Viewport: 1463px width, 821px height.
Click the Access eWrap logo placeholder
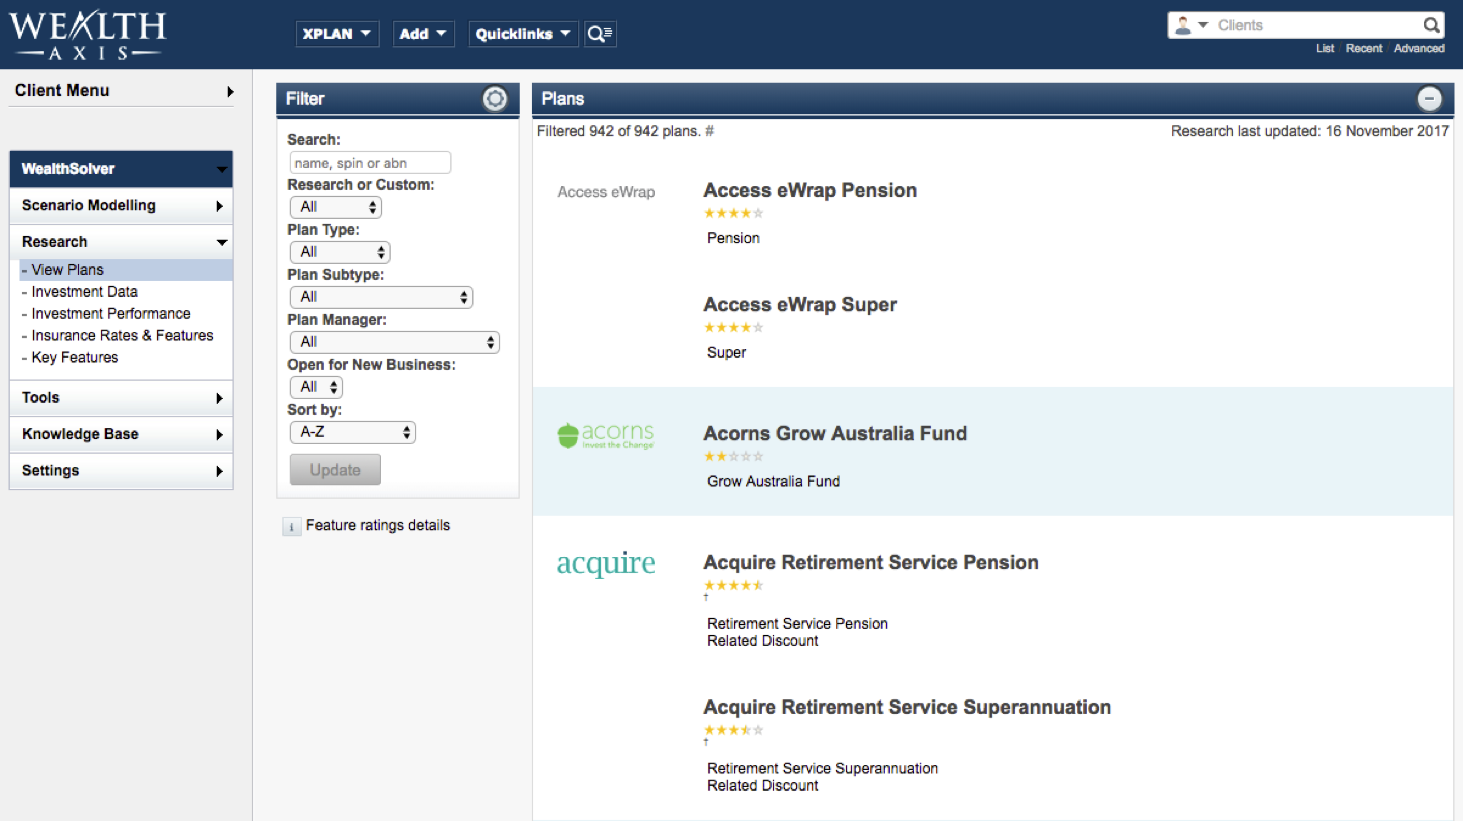(x=606, y=192)
